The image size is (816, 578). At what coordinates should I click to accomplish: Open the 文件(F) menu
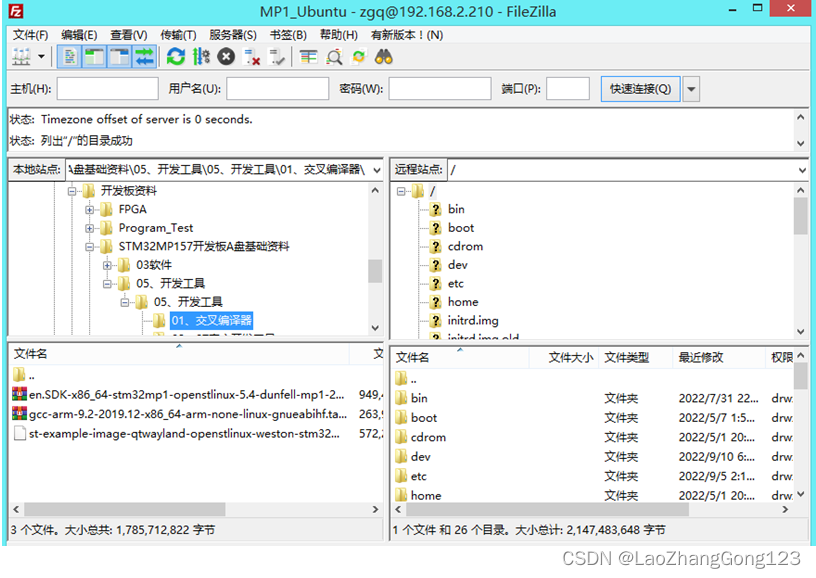(31, 35)
